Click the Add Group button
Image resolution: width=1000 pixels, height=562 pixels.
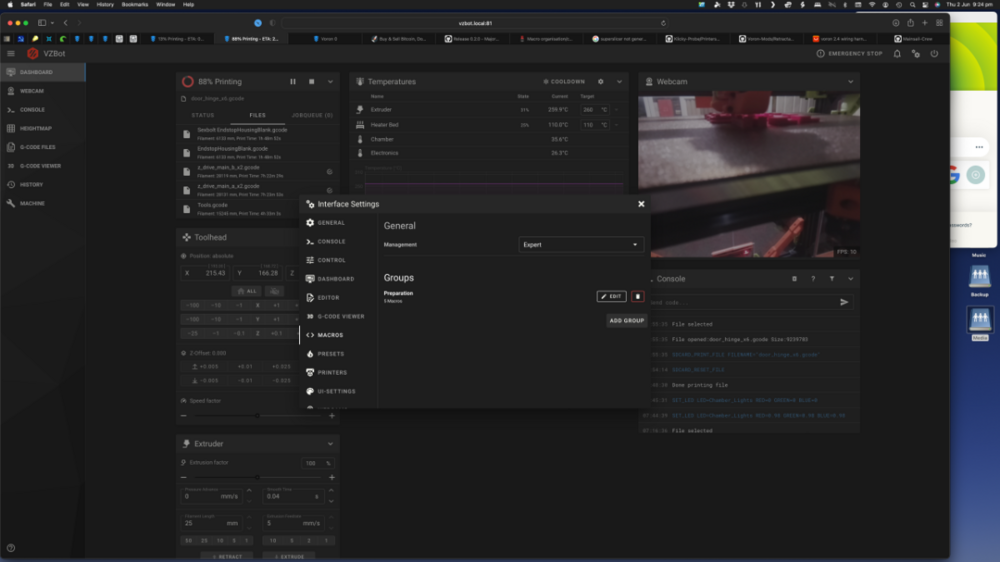click(626, 321)
